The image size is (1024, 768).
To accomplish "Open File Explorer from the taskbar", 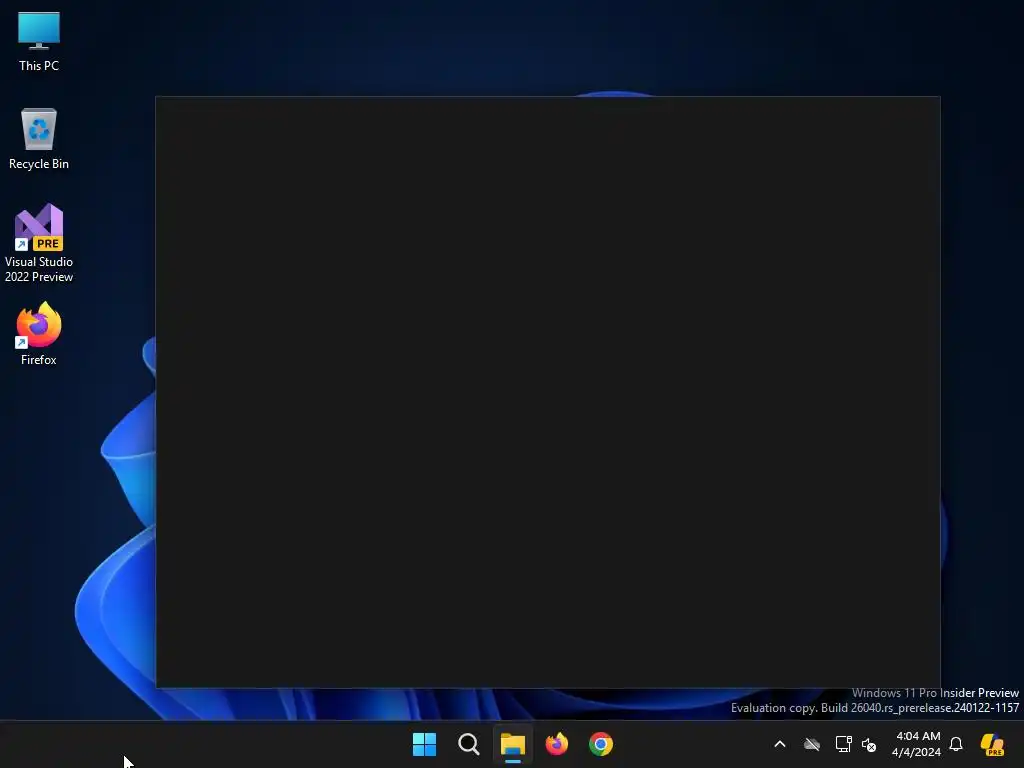I will pyautogui.click(x=513, y=744).
